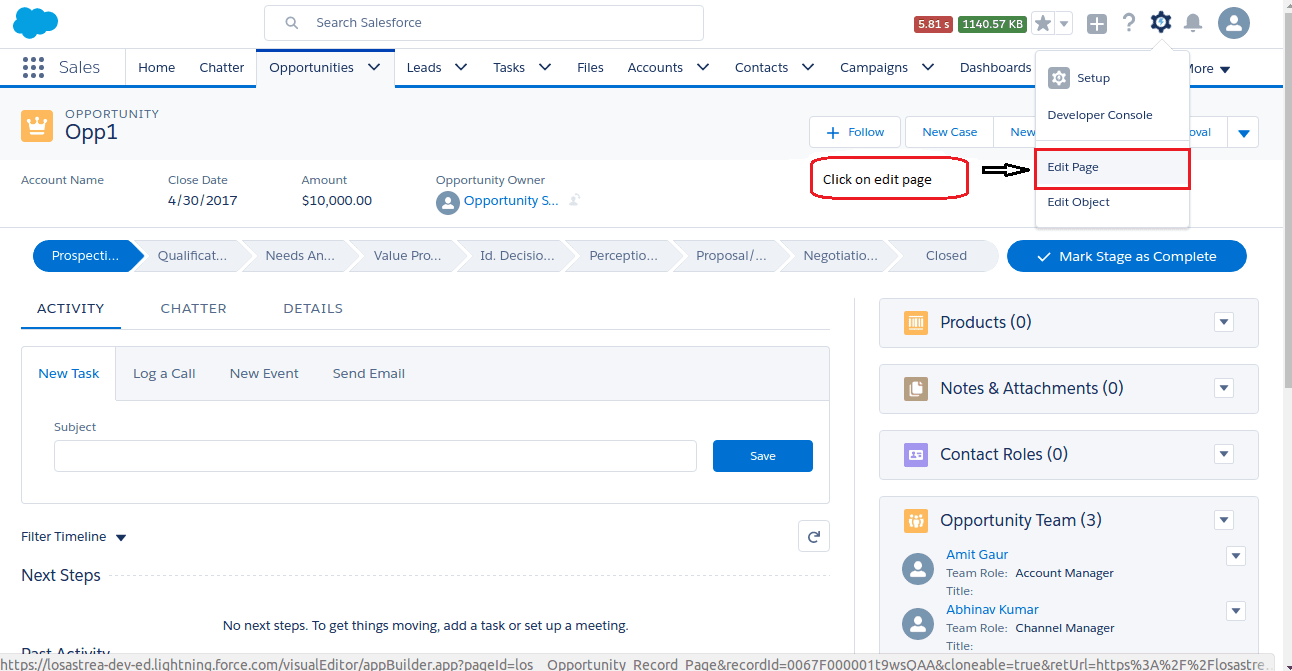Image resolution: width=1292 pixels, height=671 pixels.
Task: Click the Notes & Attachments icon
Action: pos(916,388)
